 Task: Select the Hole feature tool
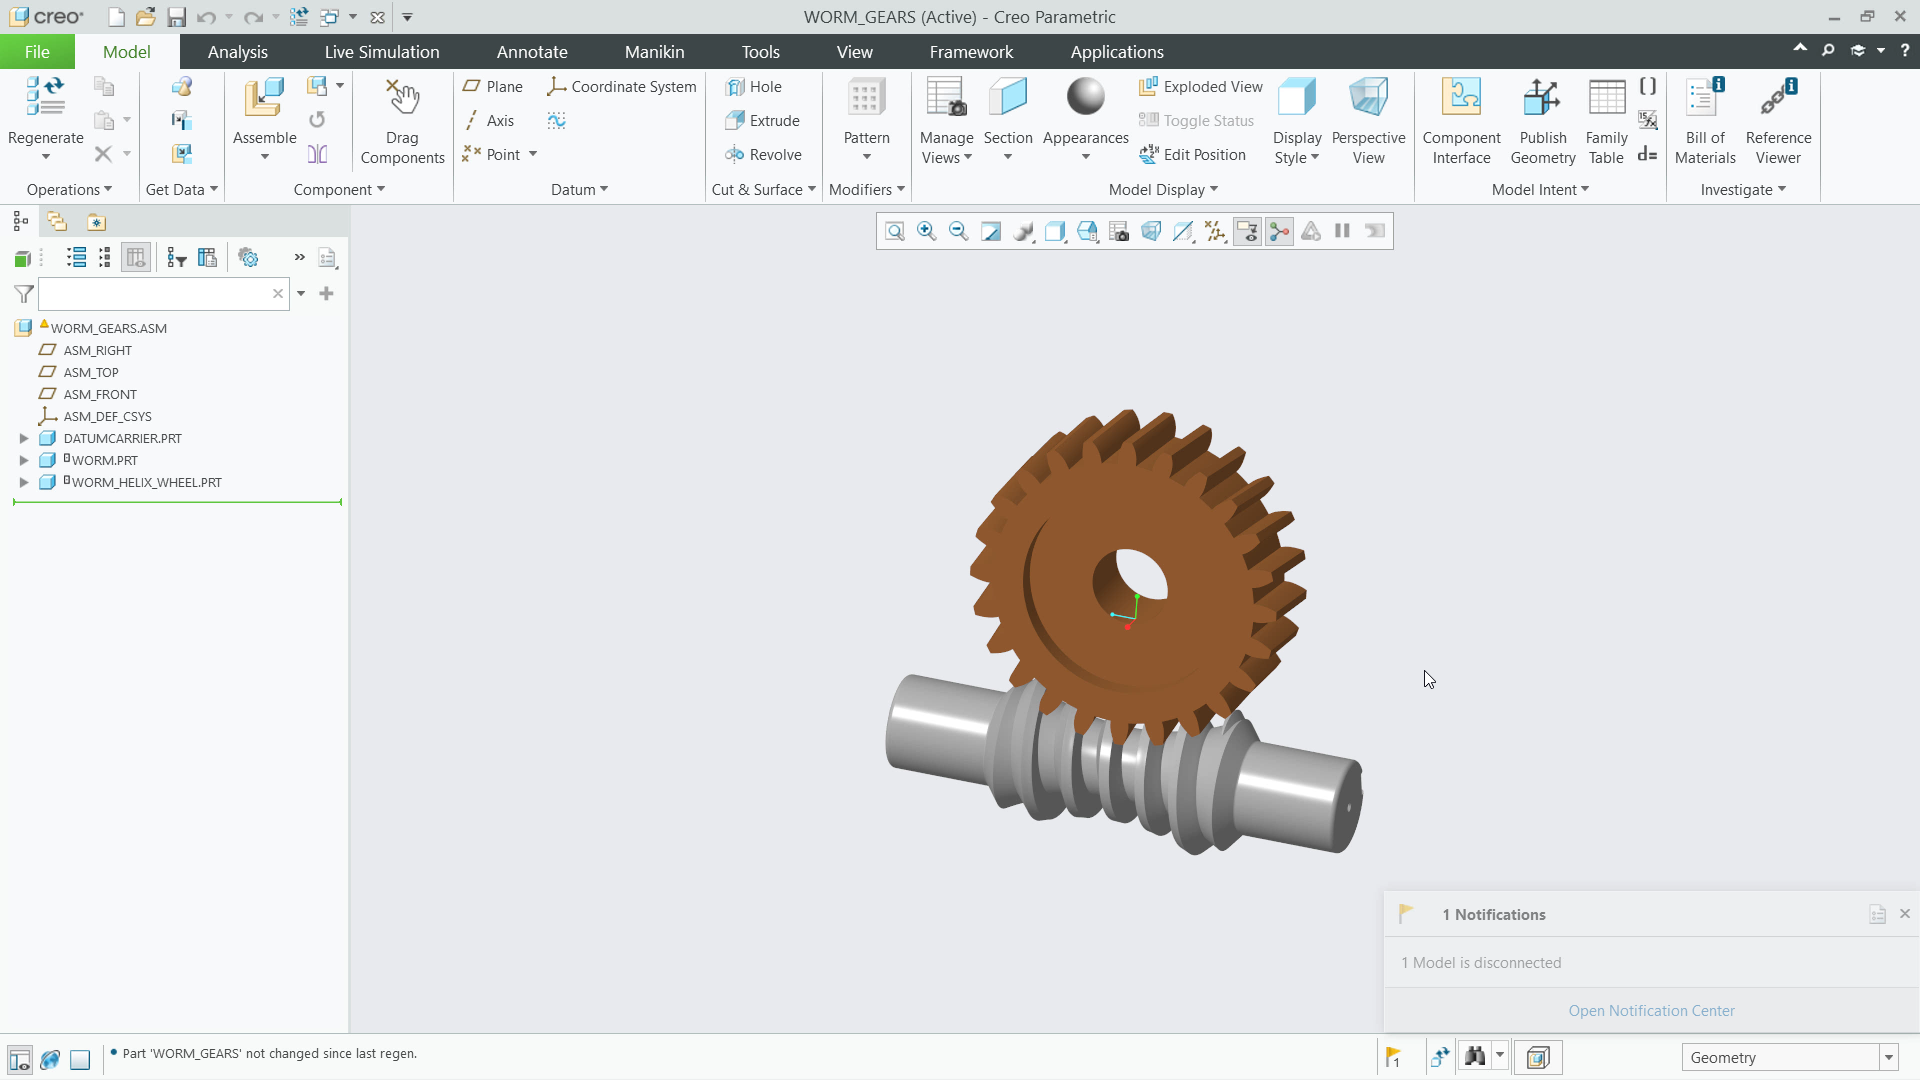[754, 87]
